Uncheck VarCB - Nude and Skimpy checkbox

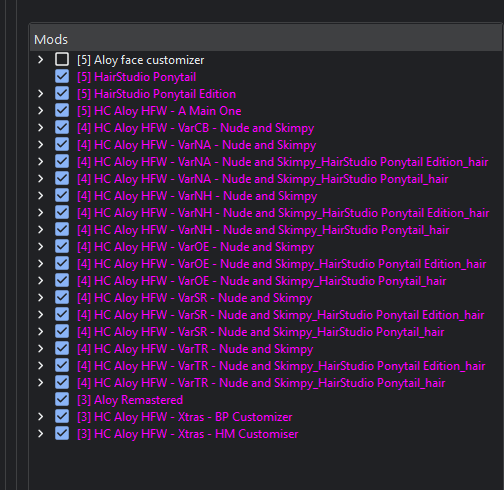(62, 128)
